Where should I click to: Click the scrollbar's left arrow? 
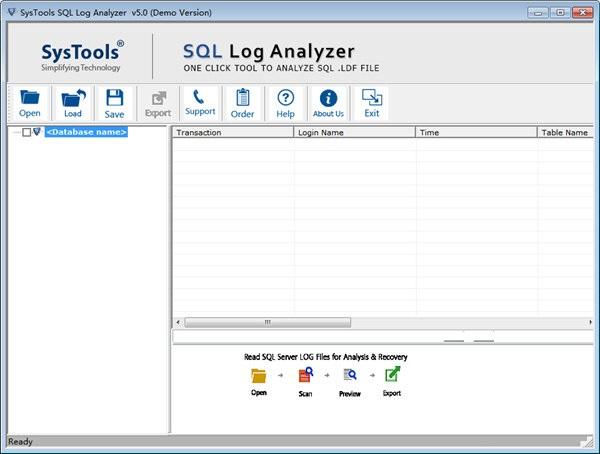coord(179,322)
